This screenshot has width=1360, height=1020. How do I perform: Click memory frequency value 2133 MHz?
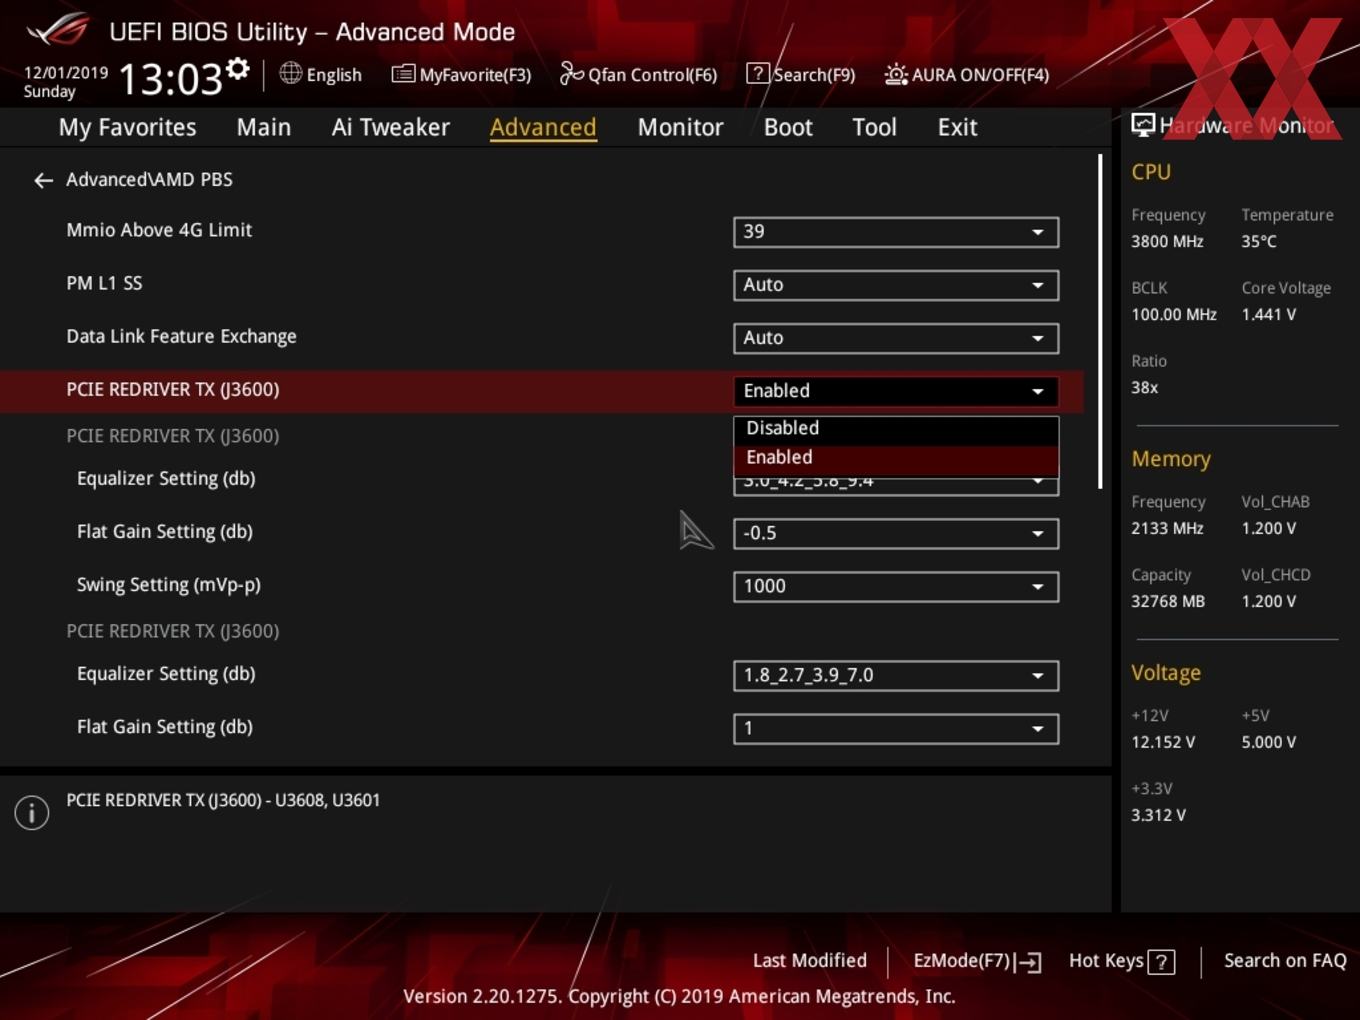pos(1167,529)
